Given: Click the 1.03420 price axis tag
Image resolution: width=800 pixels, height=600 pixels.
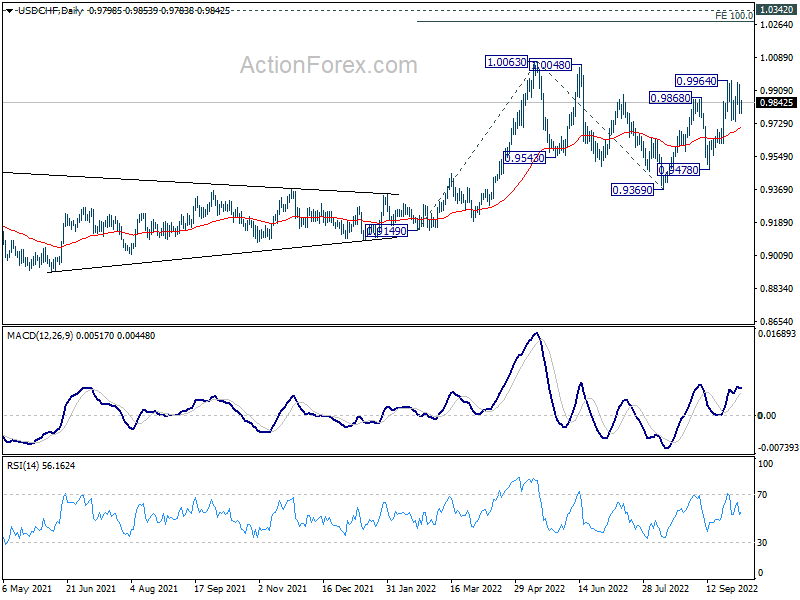Looking at the screenshot, I should (777, 10).
